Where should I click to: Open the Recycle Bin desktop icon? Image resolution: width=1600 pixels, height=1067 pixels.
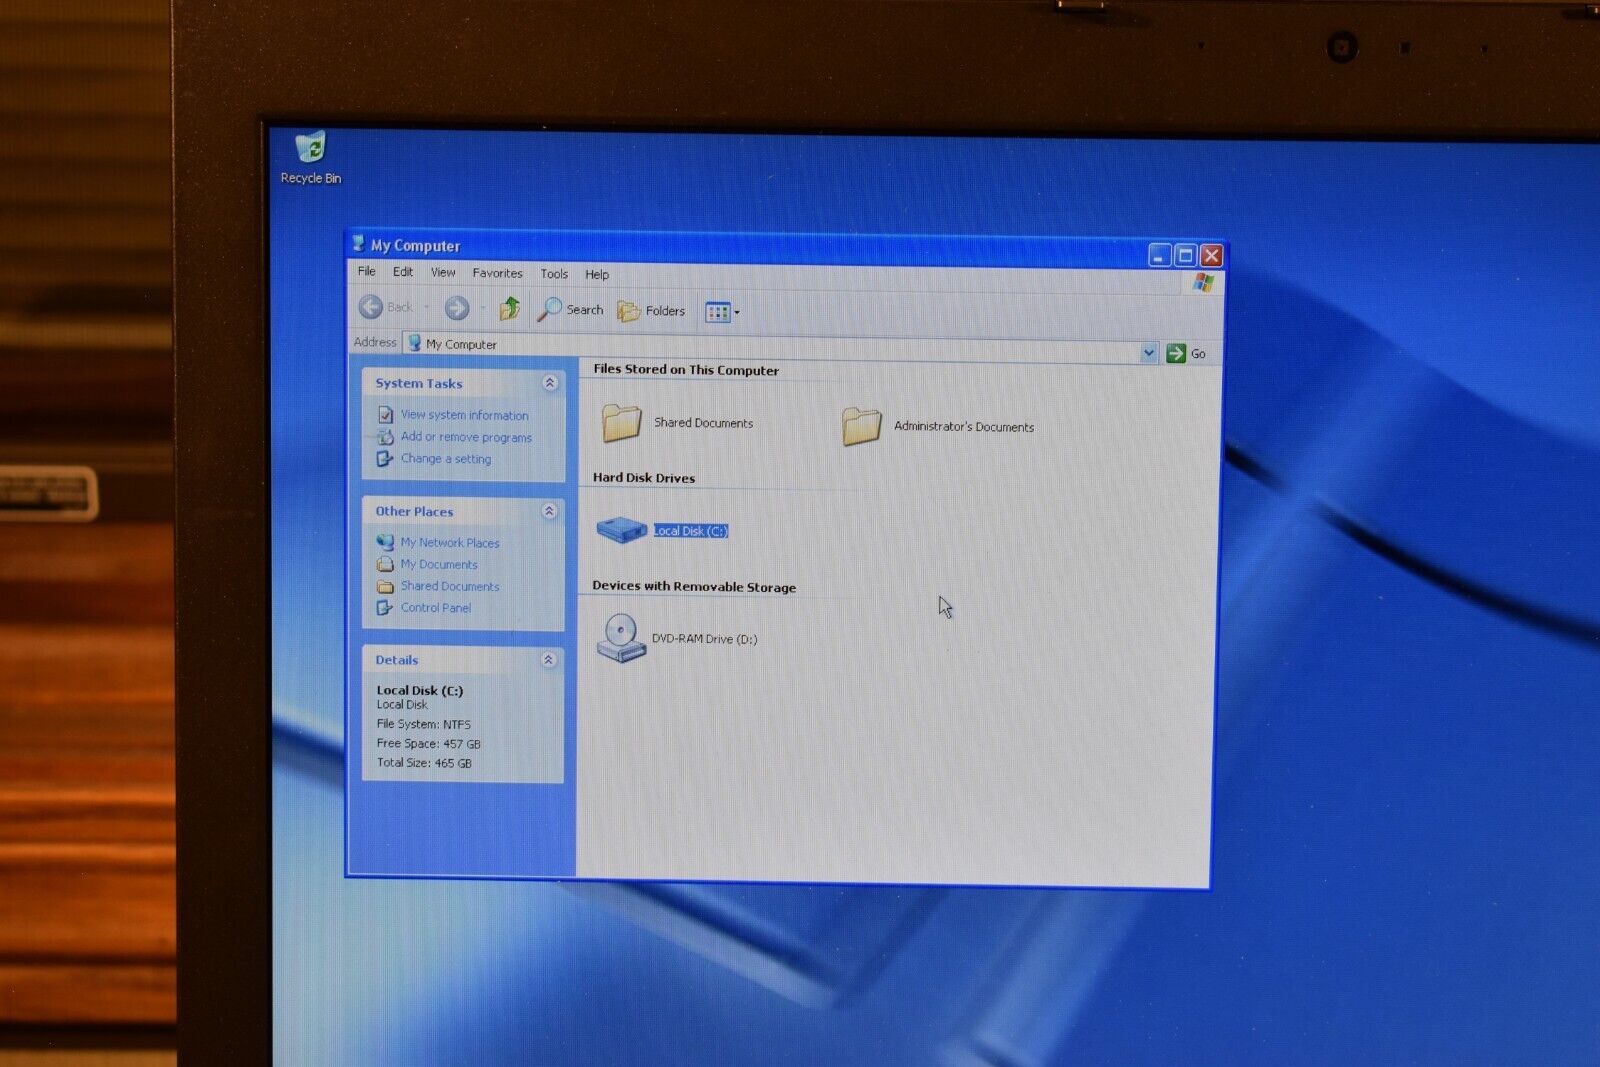(311, 157)
